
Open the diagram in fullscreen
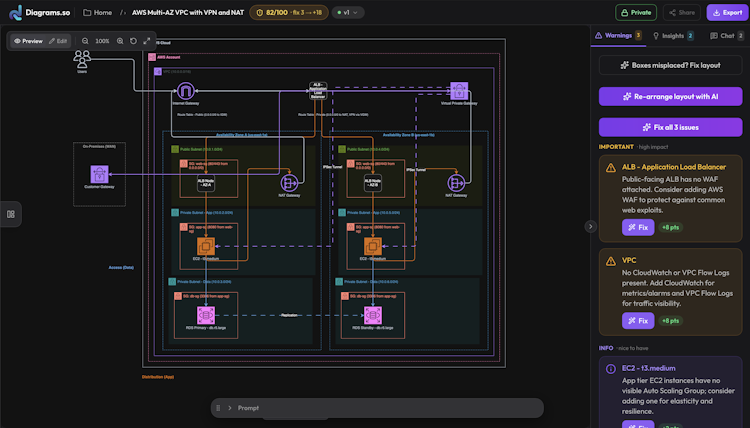coord(147,41)
